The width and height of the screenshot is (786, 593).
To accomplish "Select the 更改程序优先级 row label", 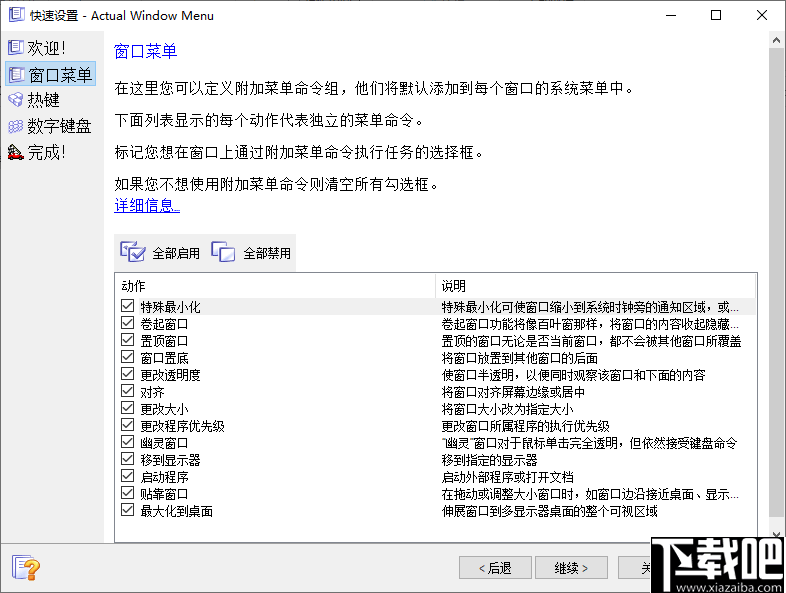I will (182, 426).
